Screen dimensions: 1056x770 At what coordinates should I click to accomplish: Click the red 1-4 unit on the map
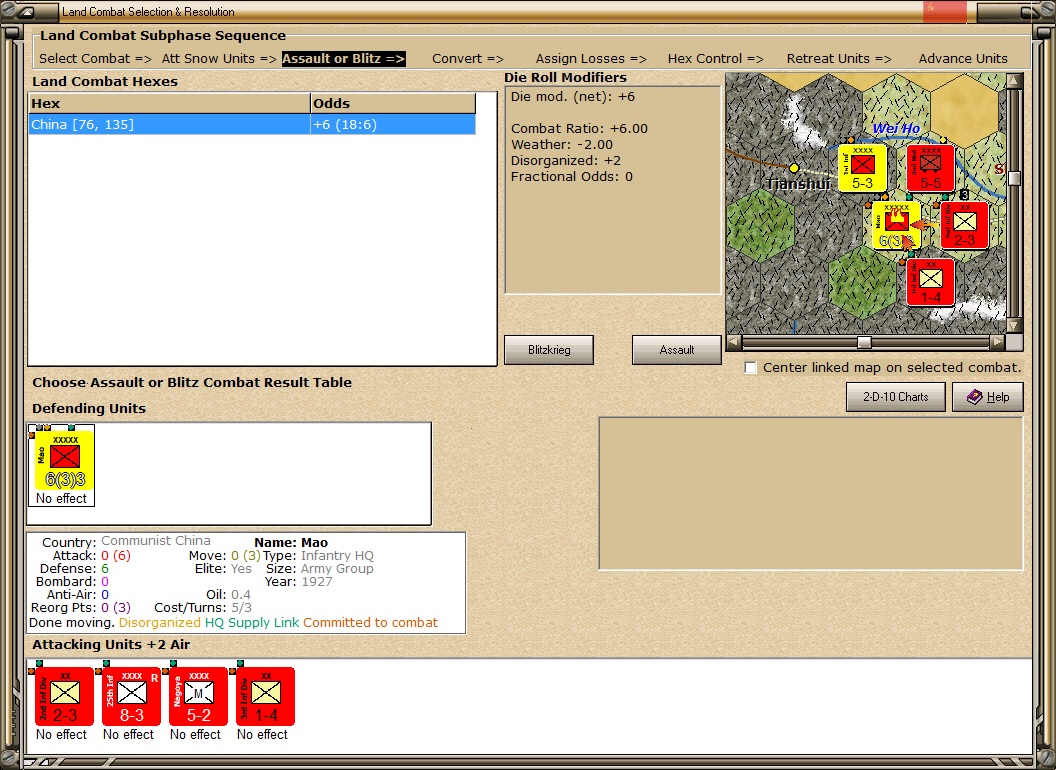click(x=930, y=282)
